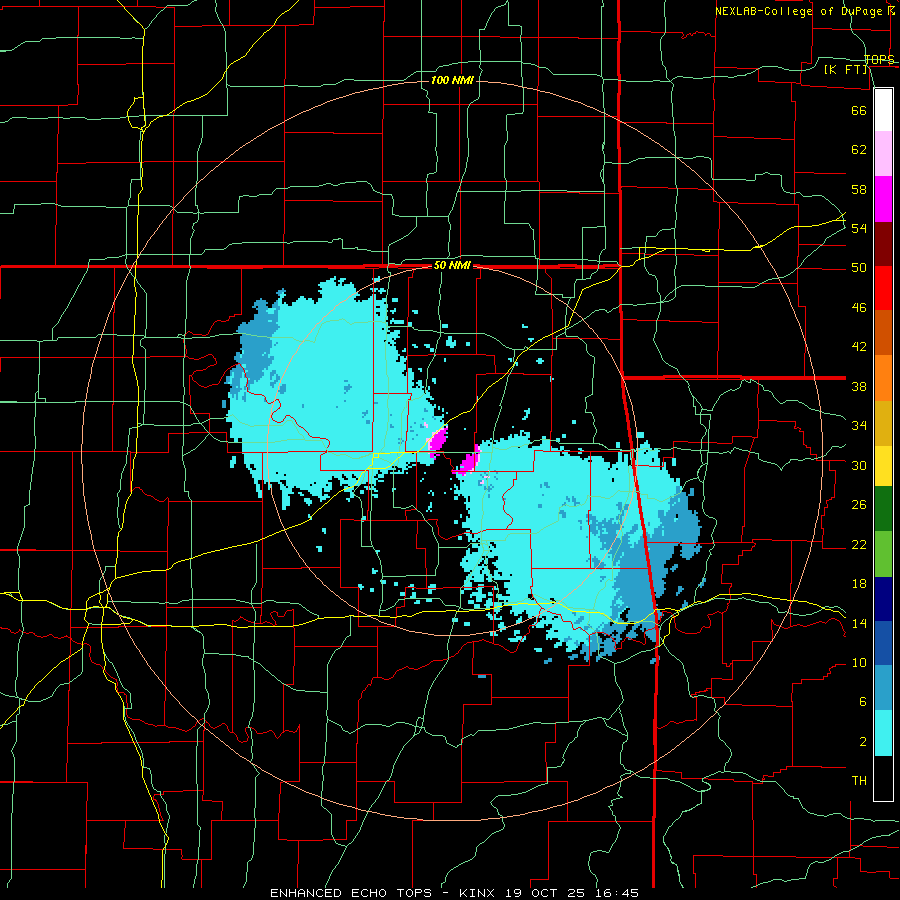Click the "14" legend value

click(x=859, y=623)
